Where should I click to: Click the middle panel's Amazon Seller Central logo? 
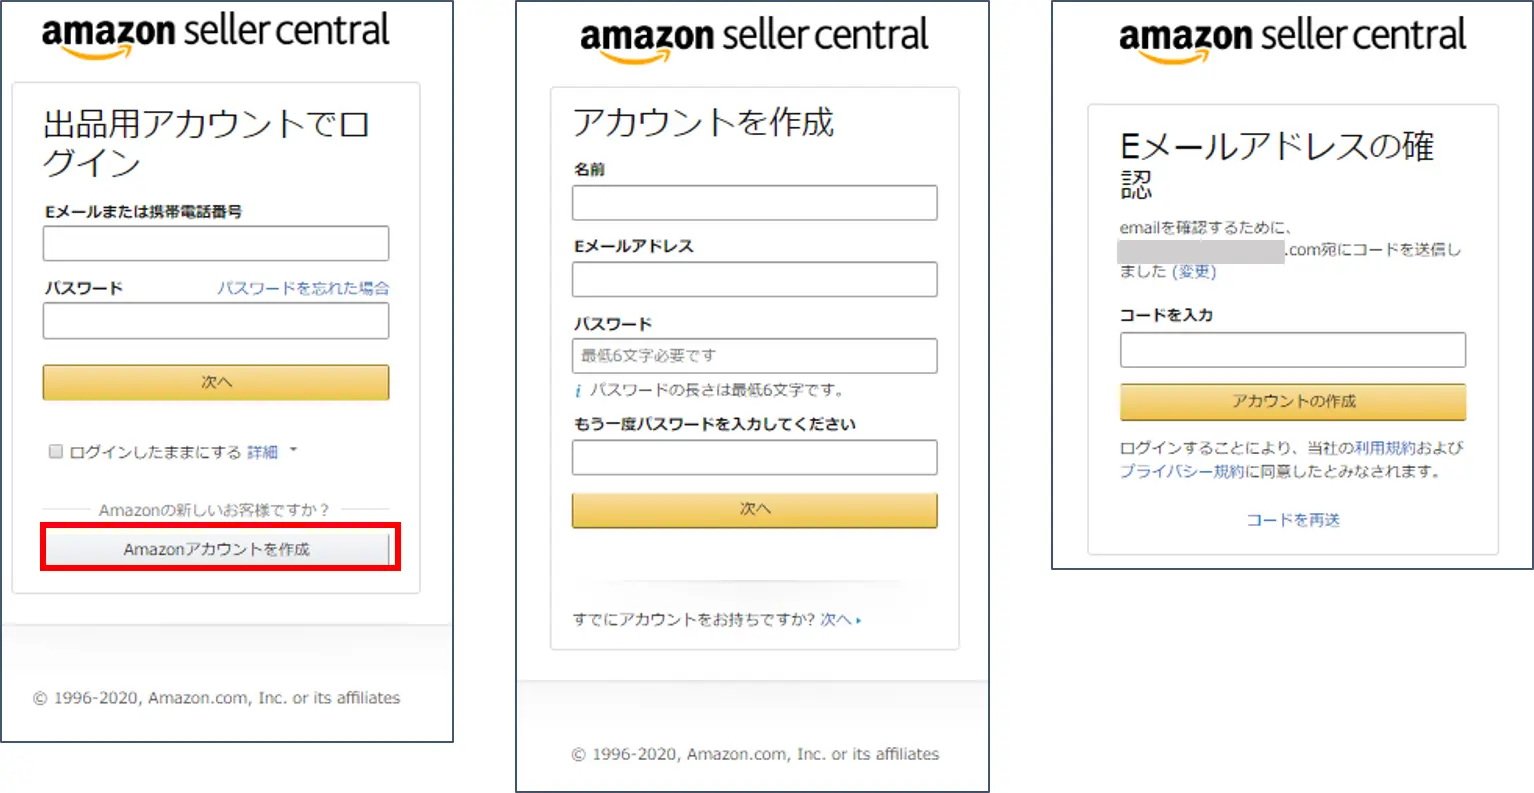[x=754, y=40]
